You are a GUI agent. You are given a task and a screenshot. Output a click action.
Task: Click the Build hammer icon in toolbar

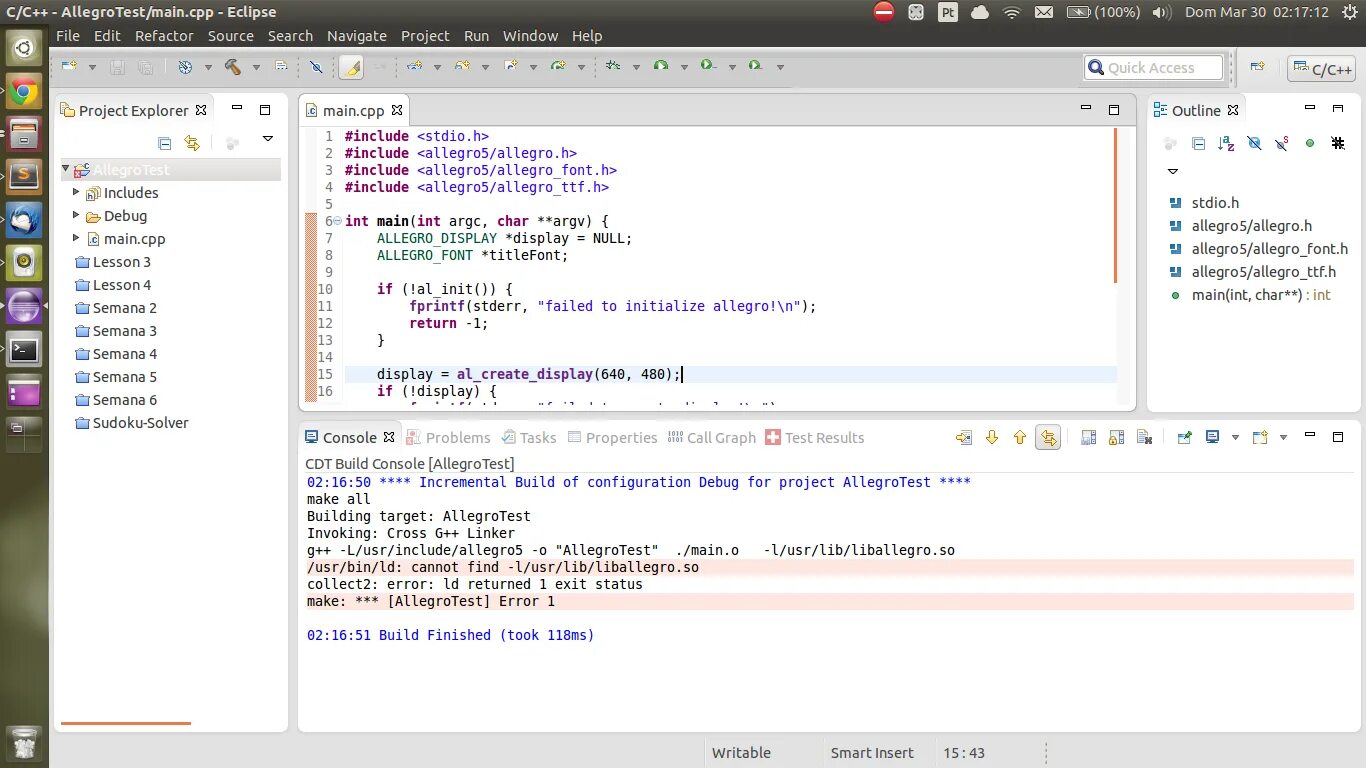click(x=232, y=67)
